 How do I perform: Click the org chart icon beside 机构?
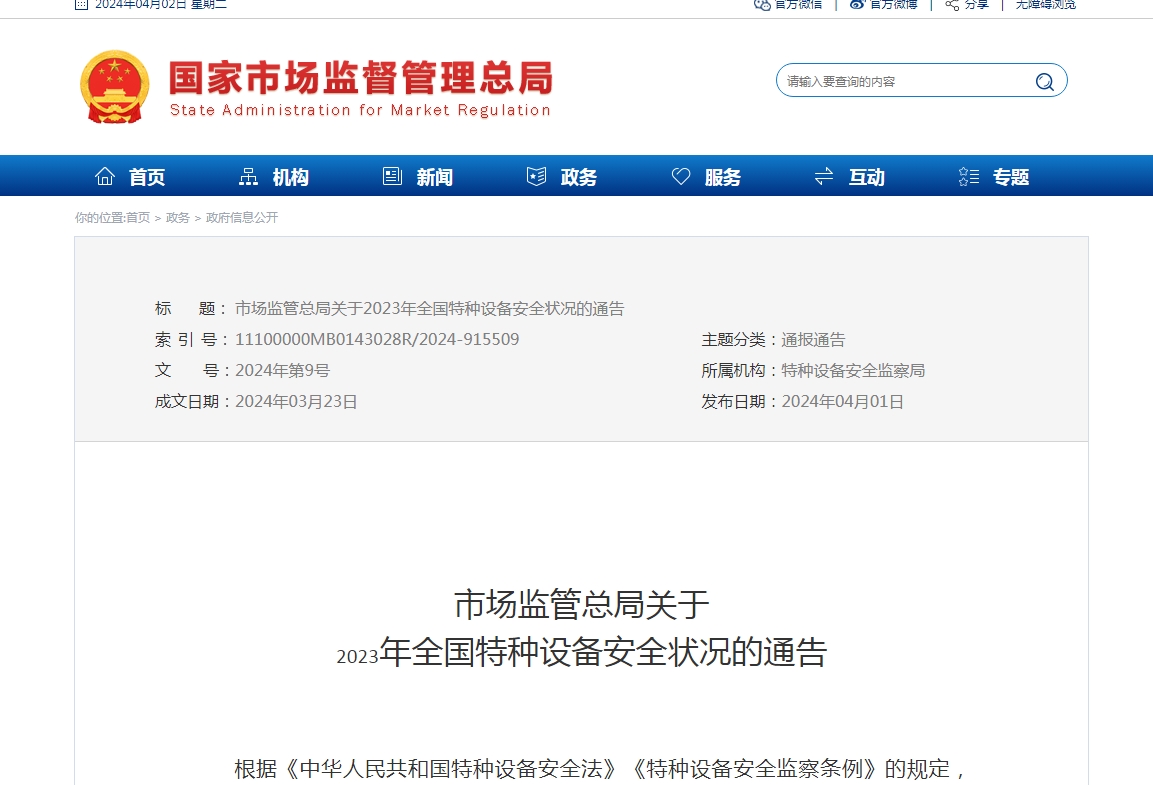coord(249,177)
